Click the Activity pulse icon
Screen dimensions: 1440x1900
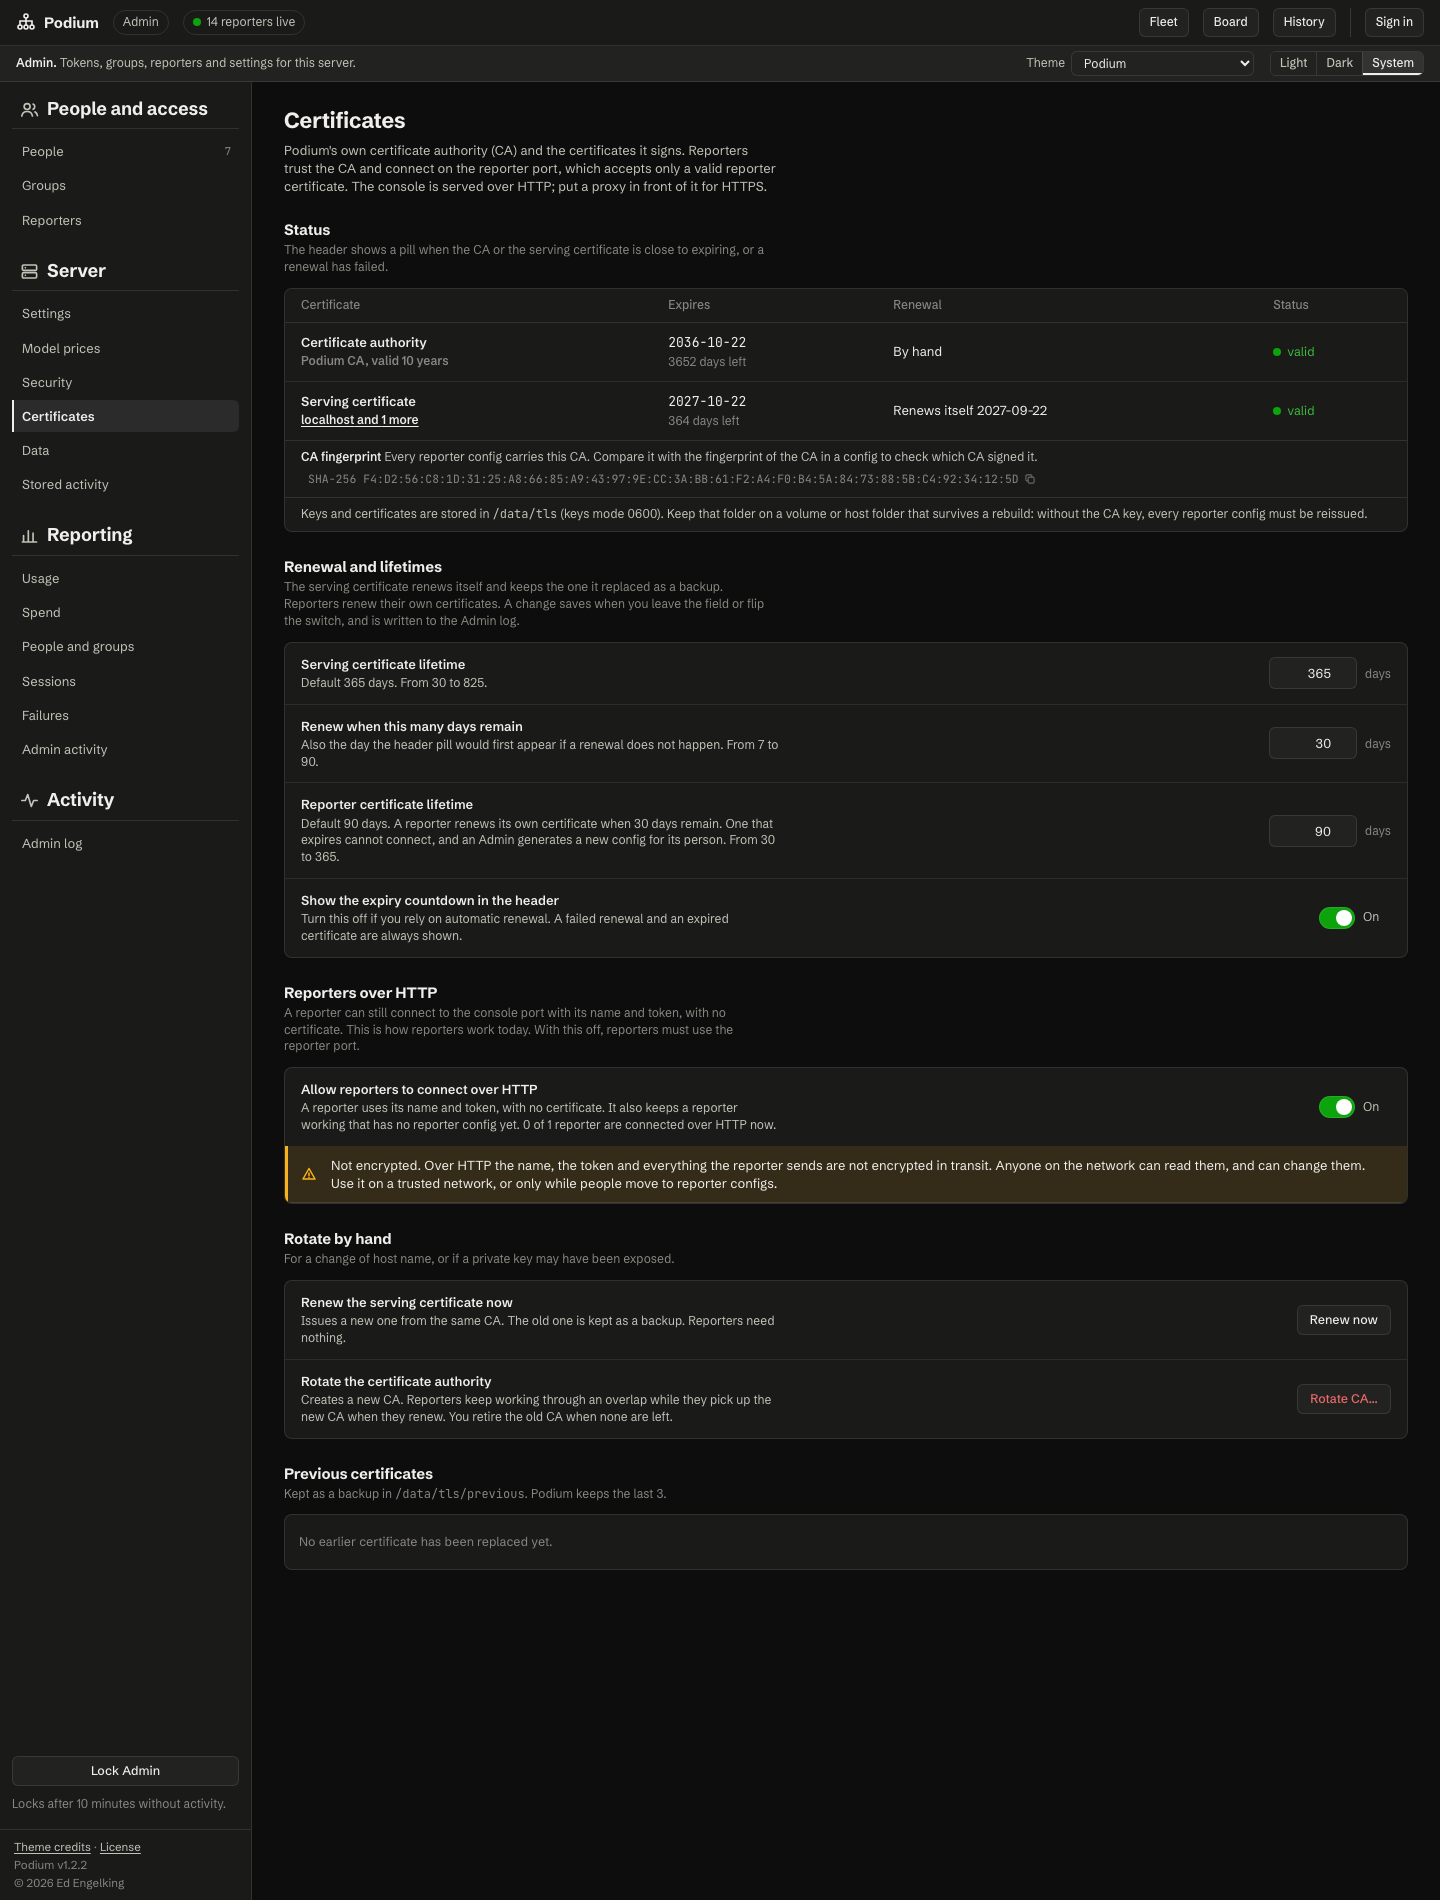coord(30,800)
